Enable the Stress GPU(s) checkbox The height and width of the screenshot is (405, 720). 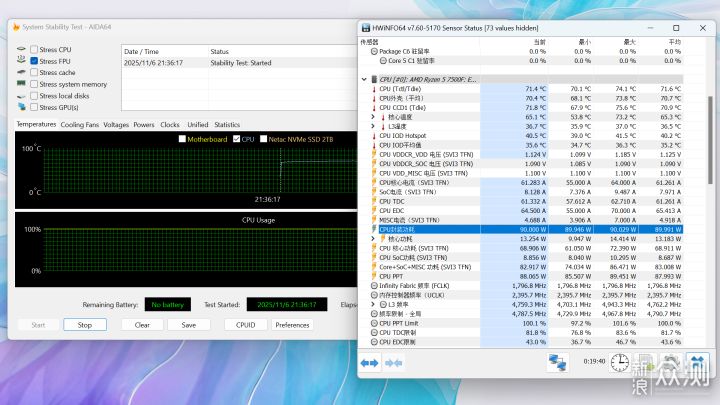tap(34, 107)
